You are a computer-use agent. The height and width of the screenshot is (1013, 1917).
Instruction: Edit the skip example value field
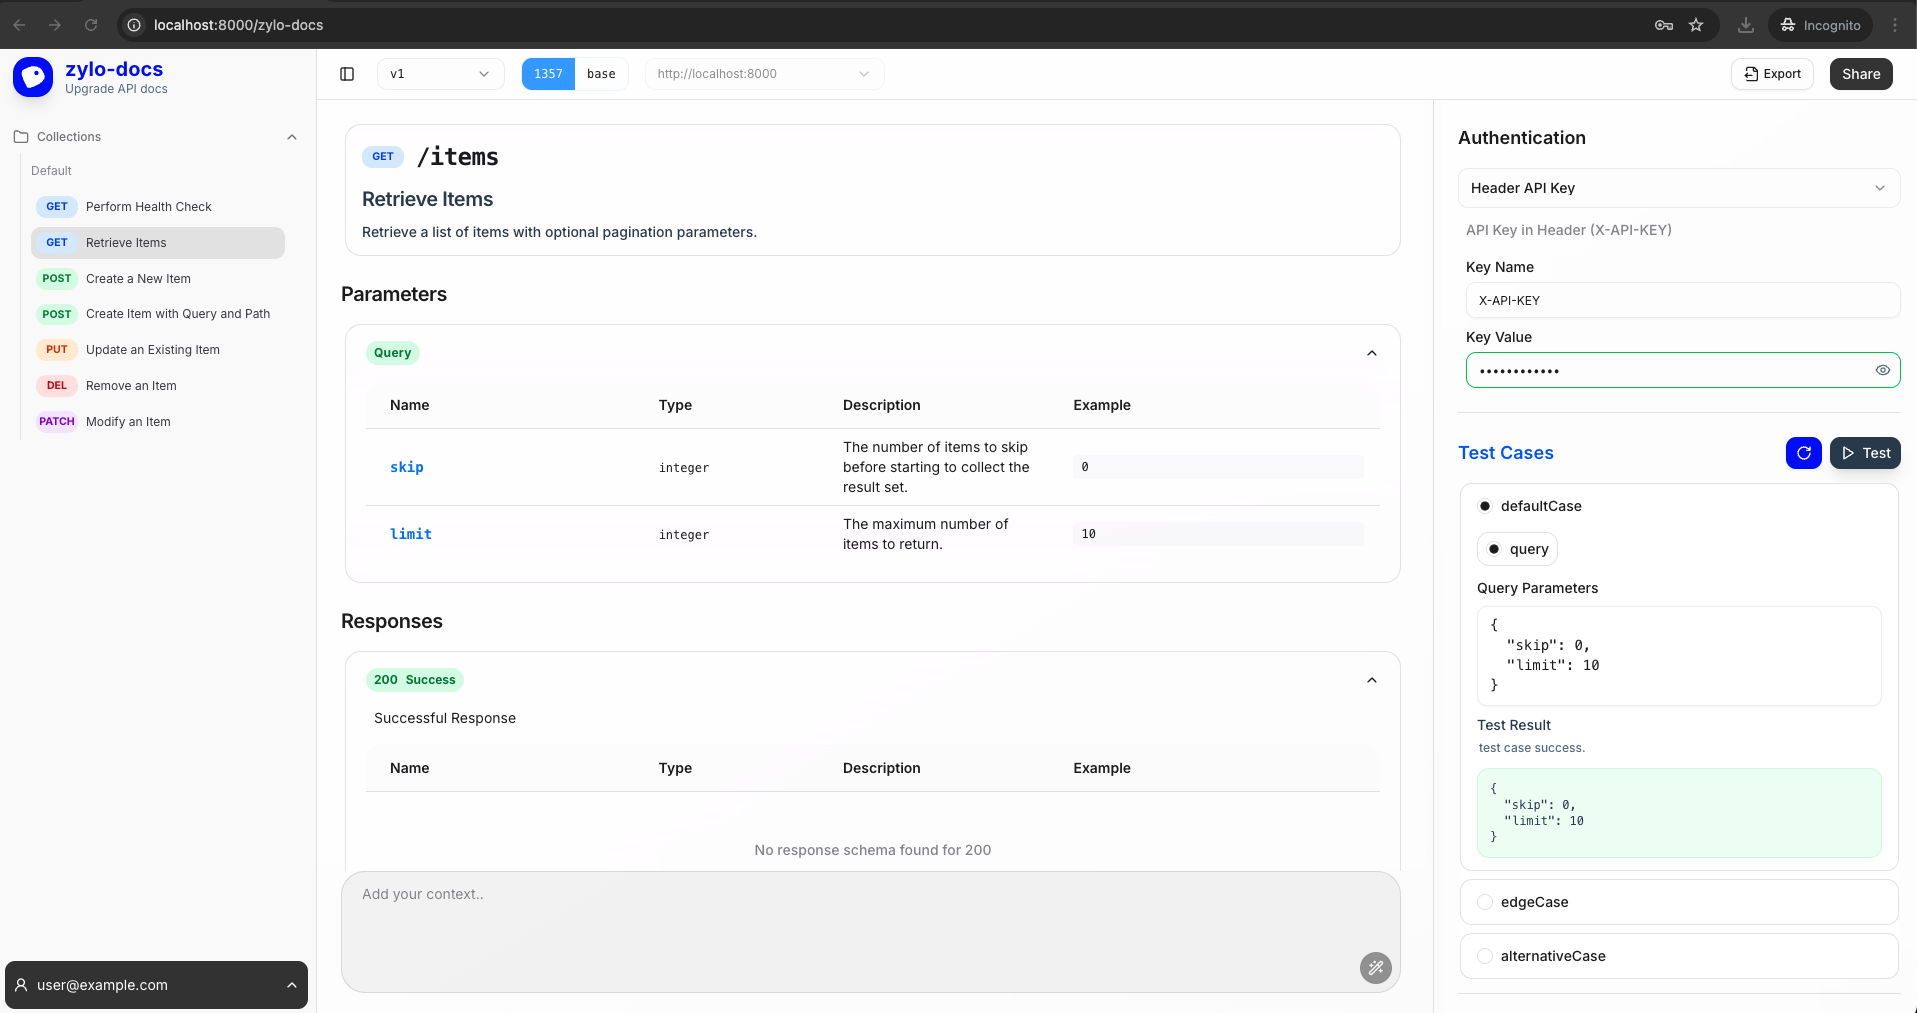[1218, 467]
